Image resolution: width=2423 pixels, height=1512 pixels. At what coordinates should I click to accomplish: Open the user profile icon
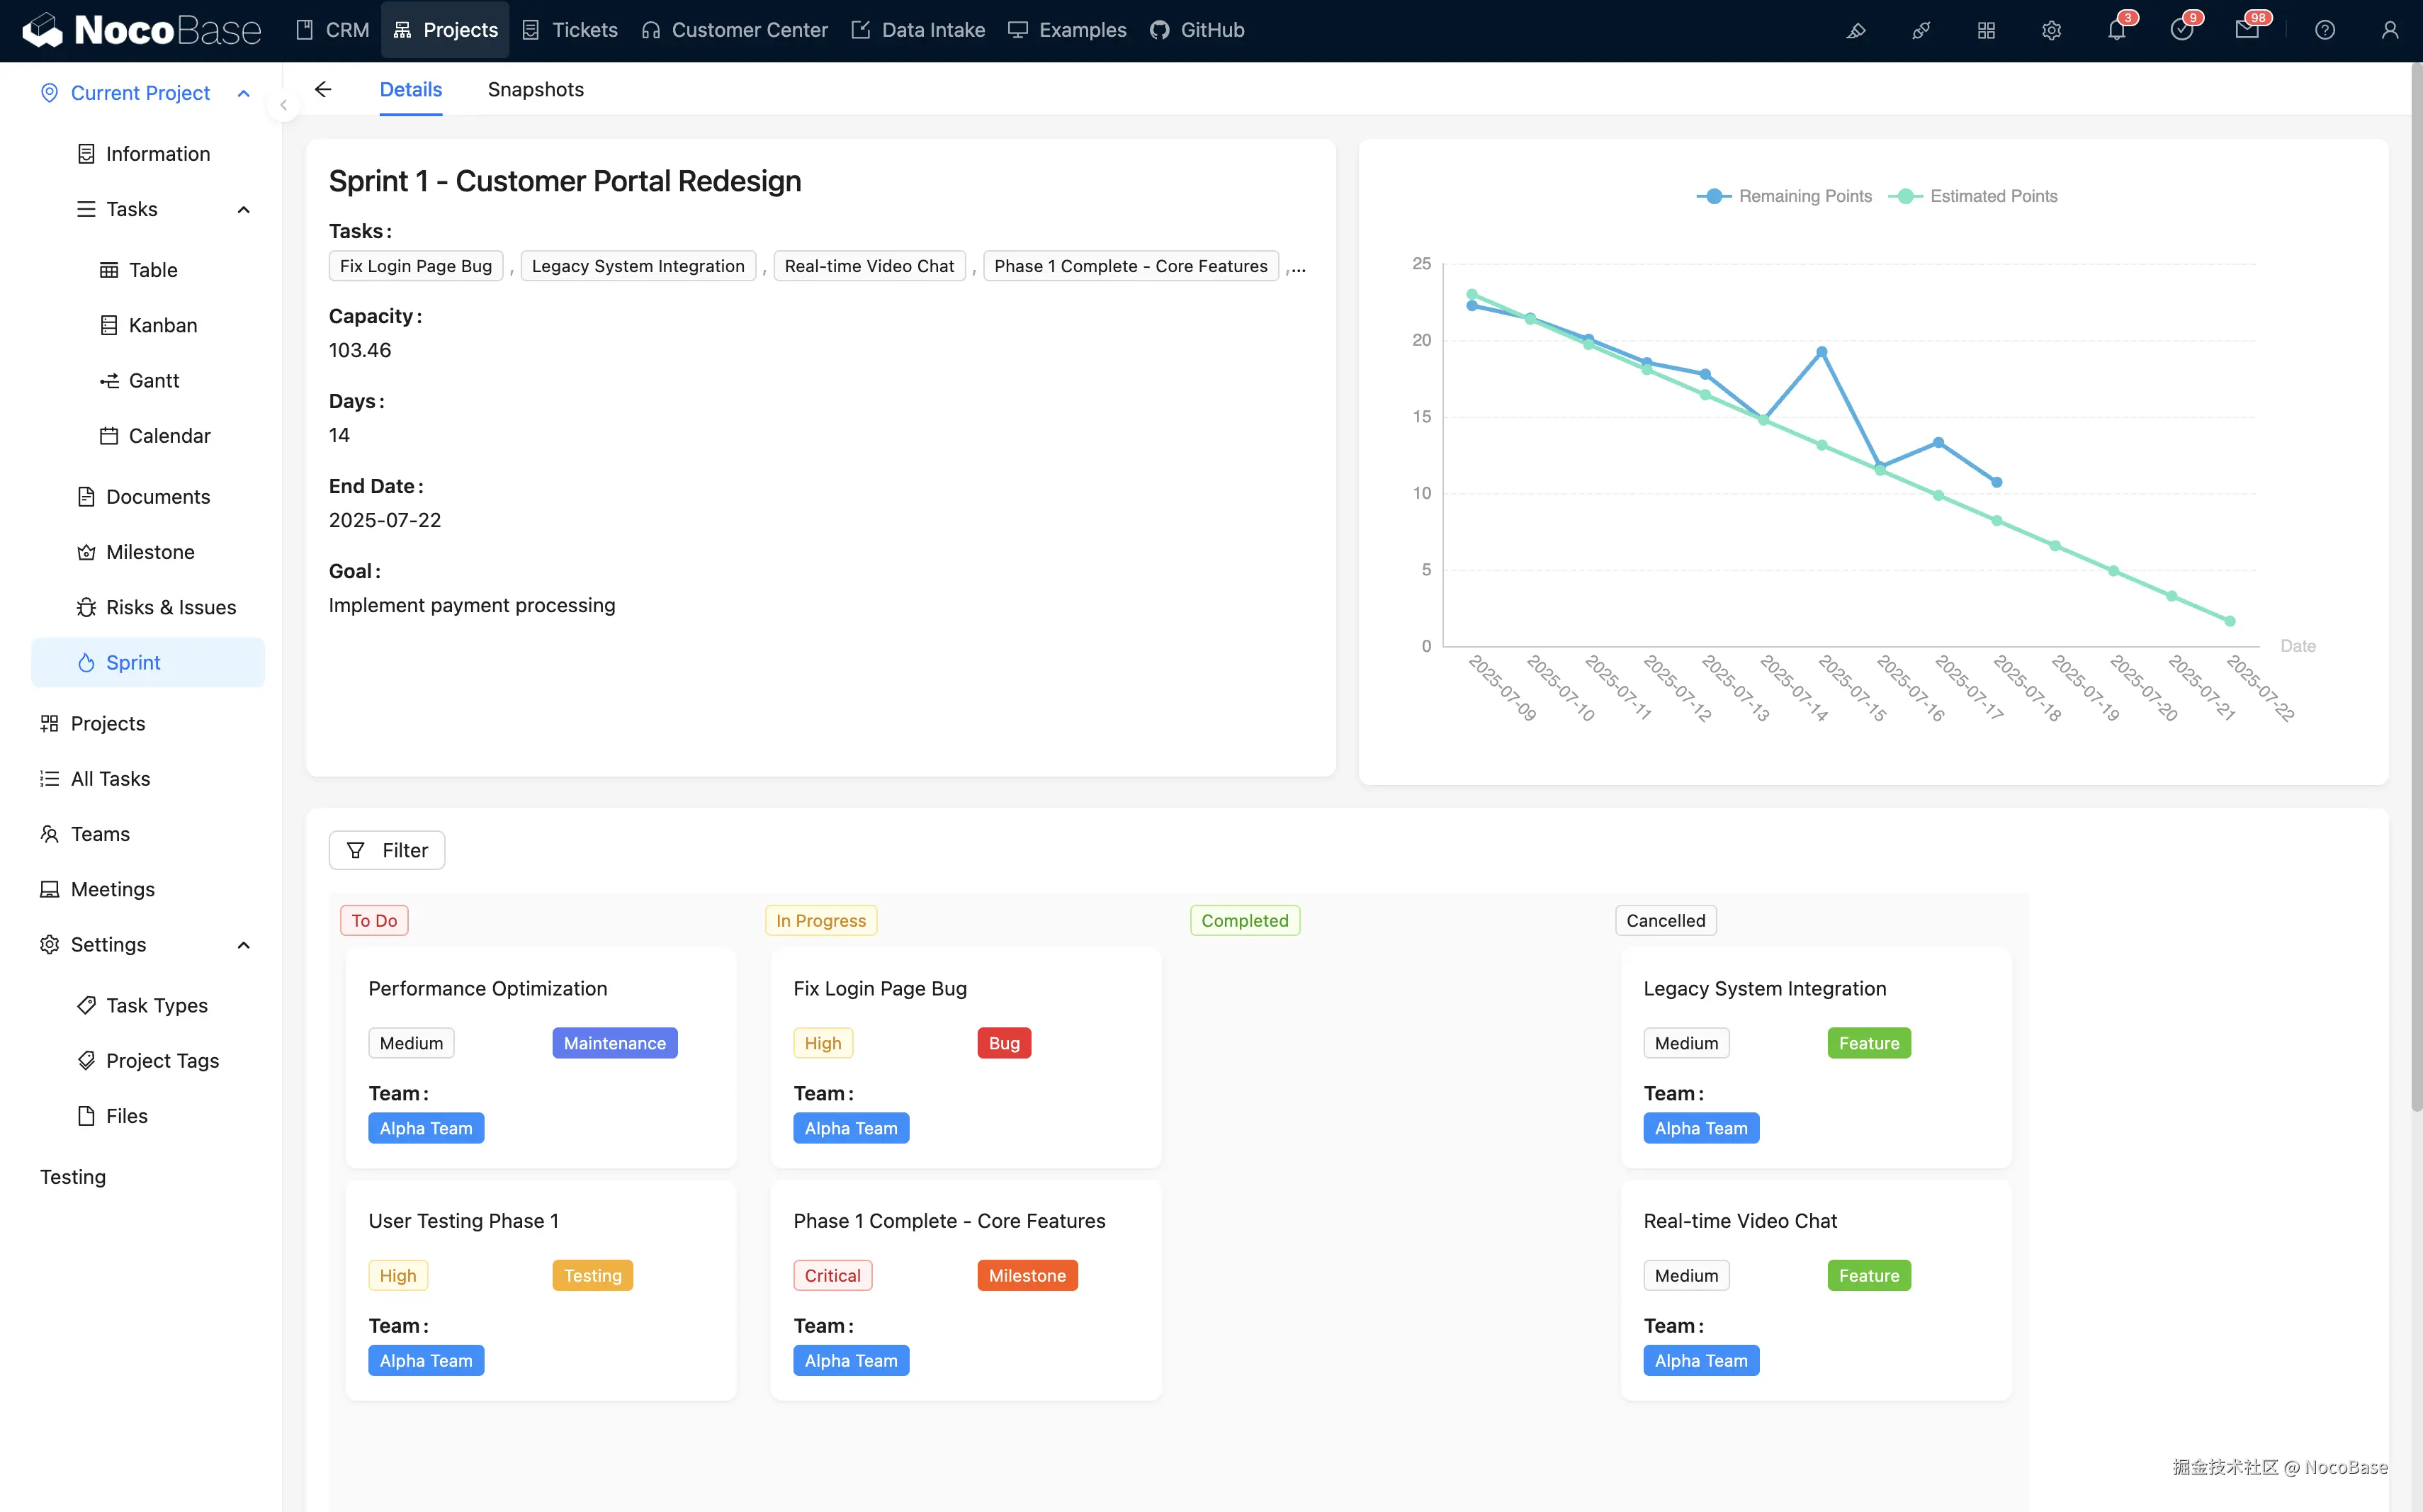[x=2390, y=30]
